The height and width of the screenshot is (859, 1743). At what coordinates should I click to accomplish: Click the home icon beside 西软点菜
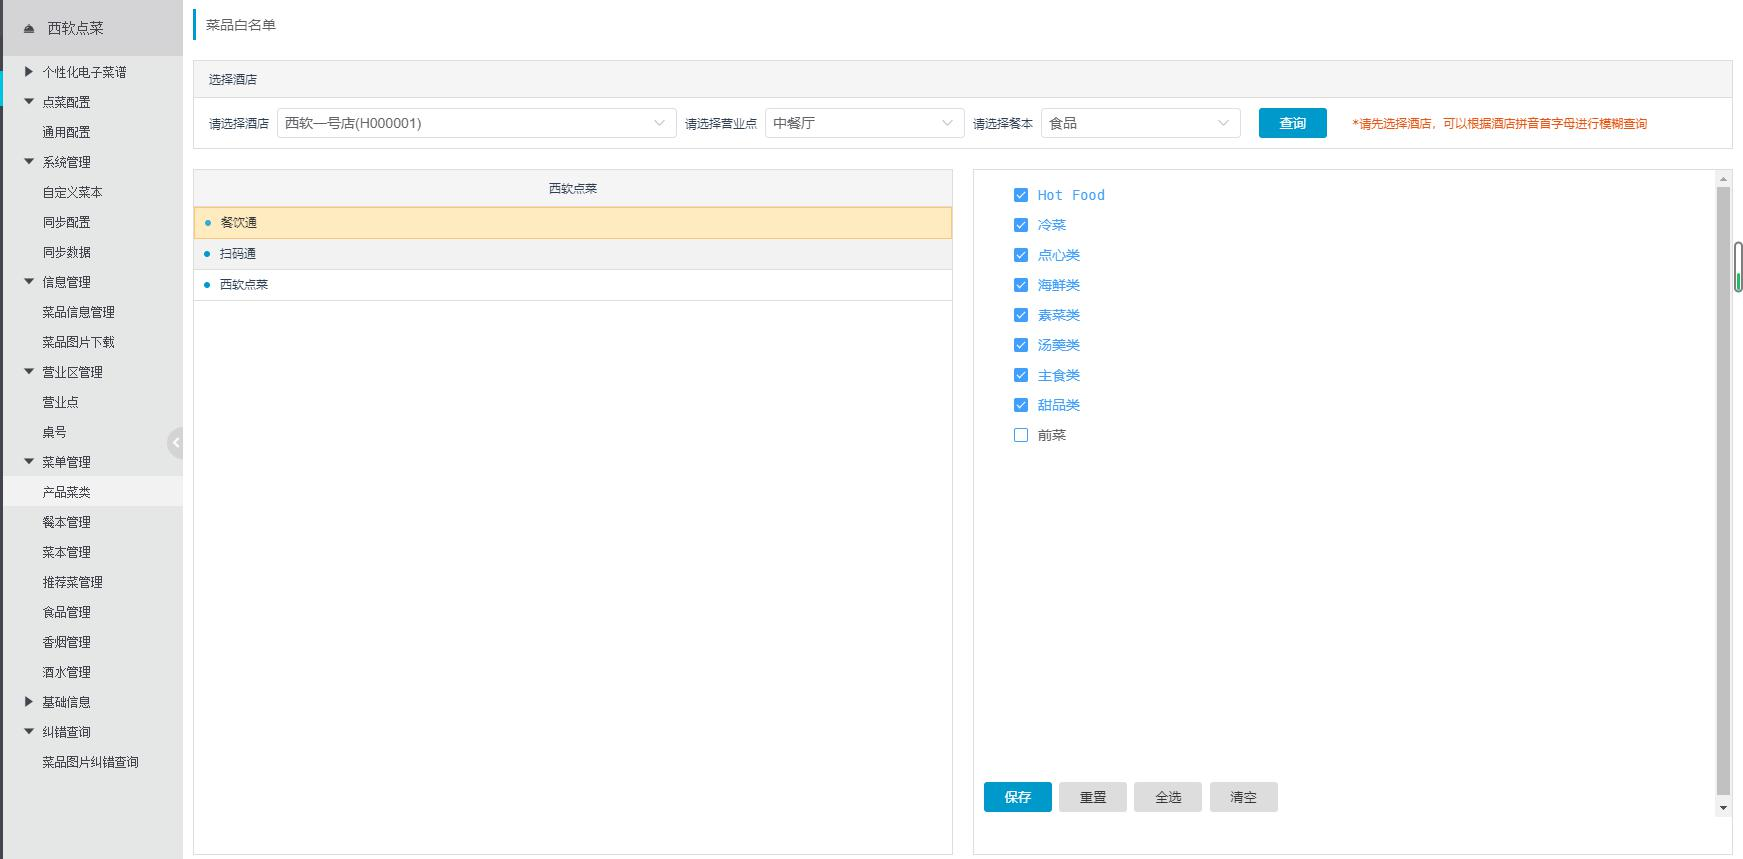[29, 29]
